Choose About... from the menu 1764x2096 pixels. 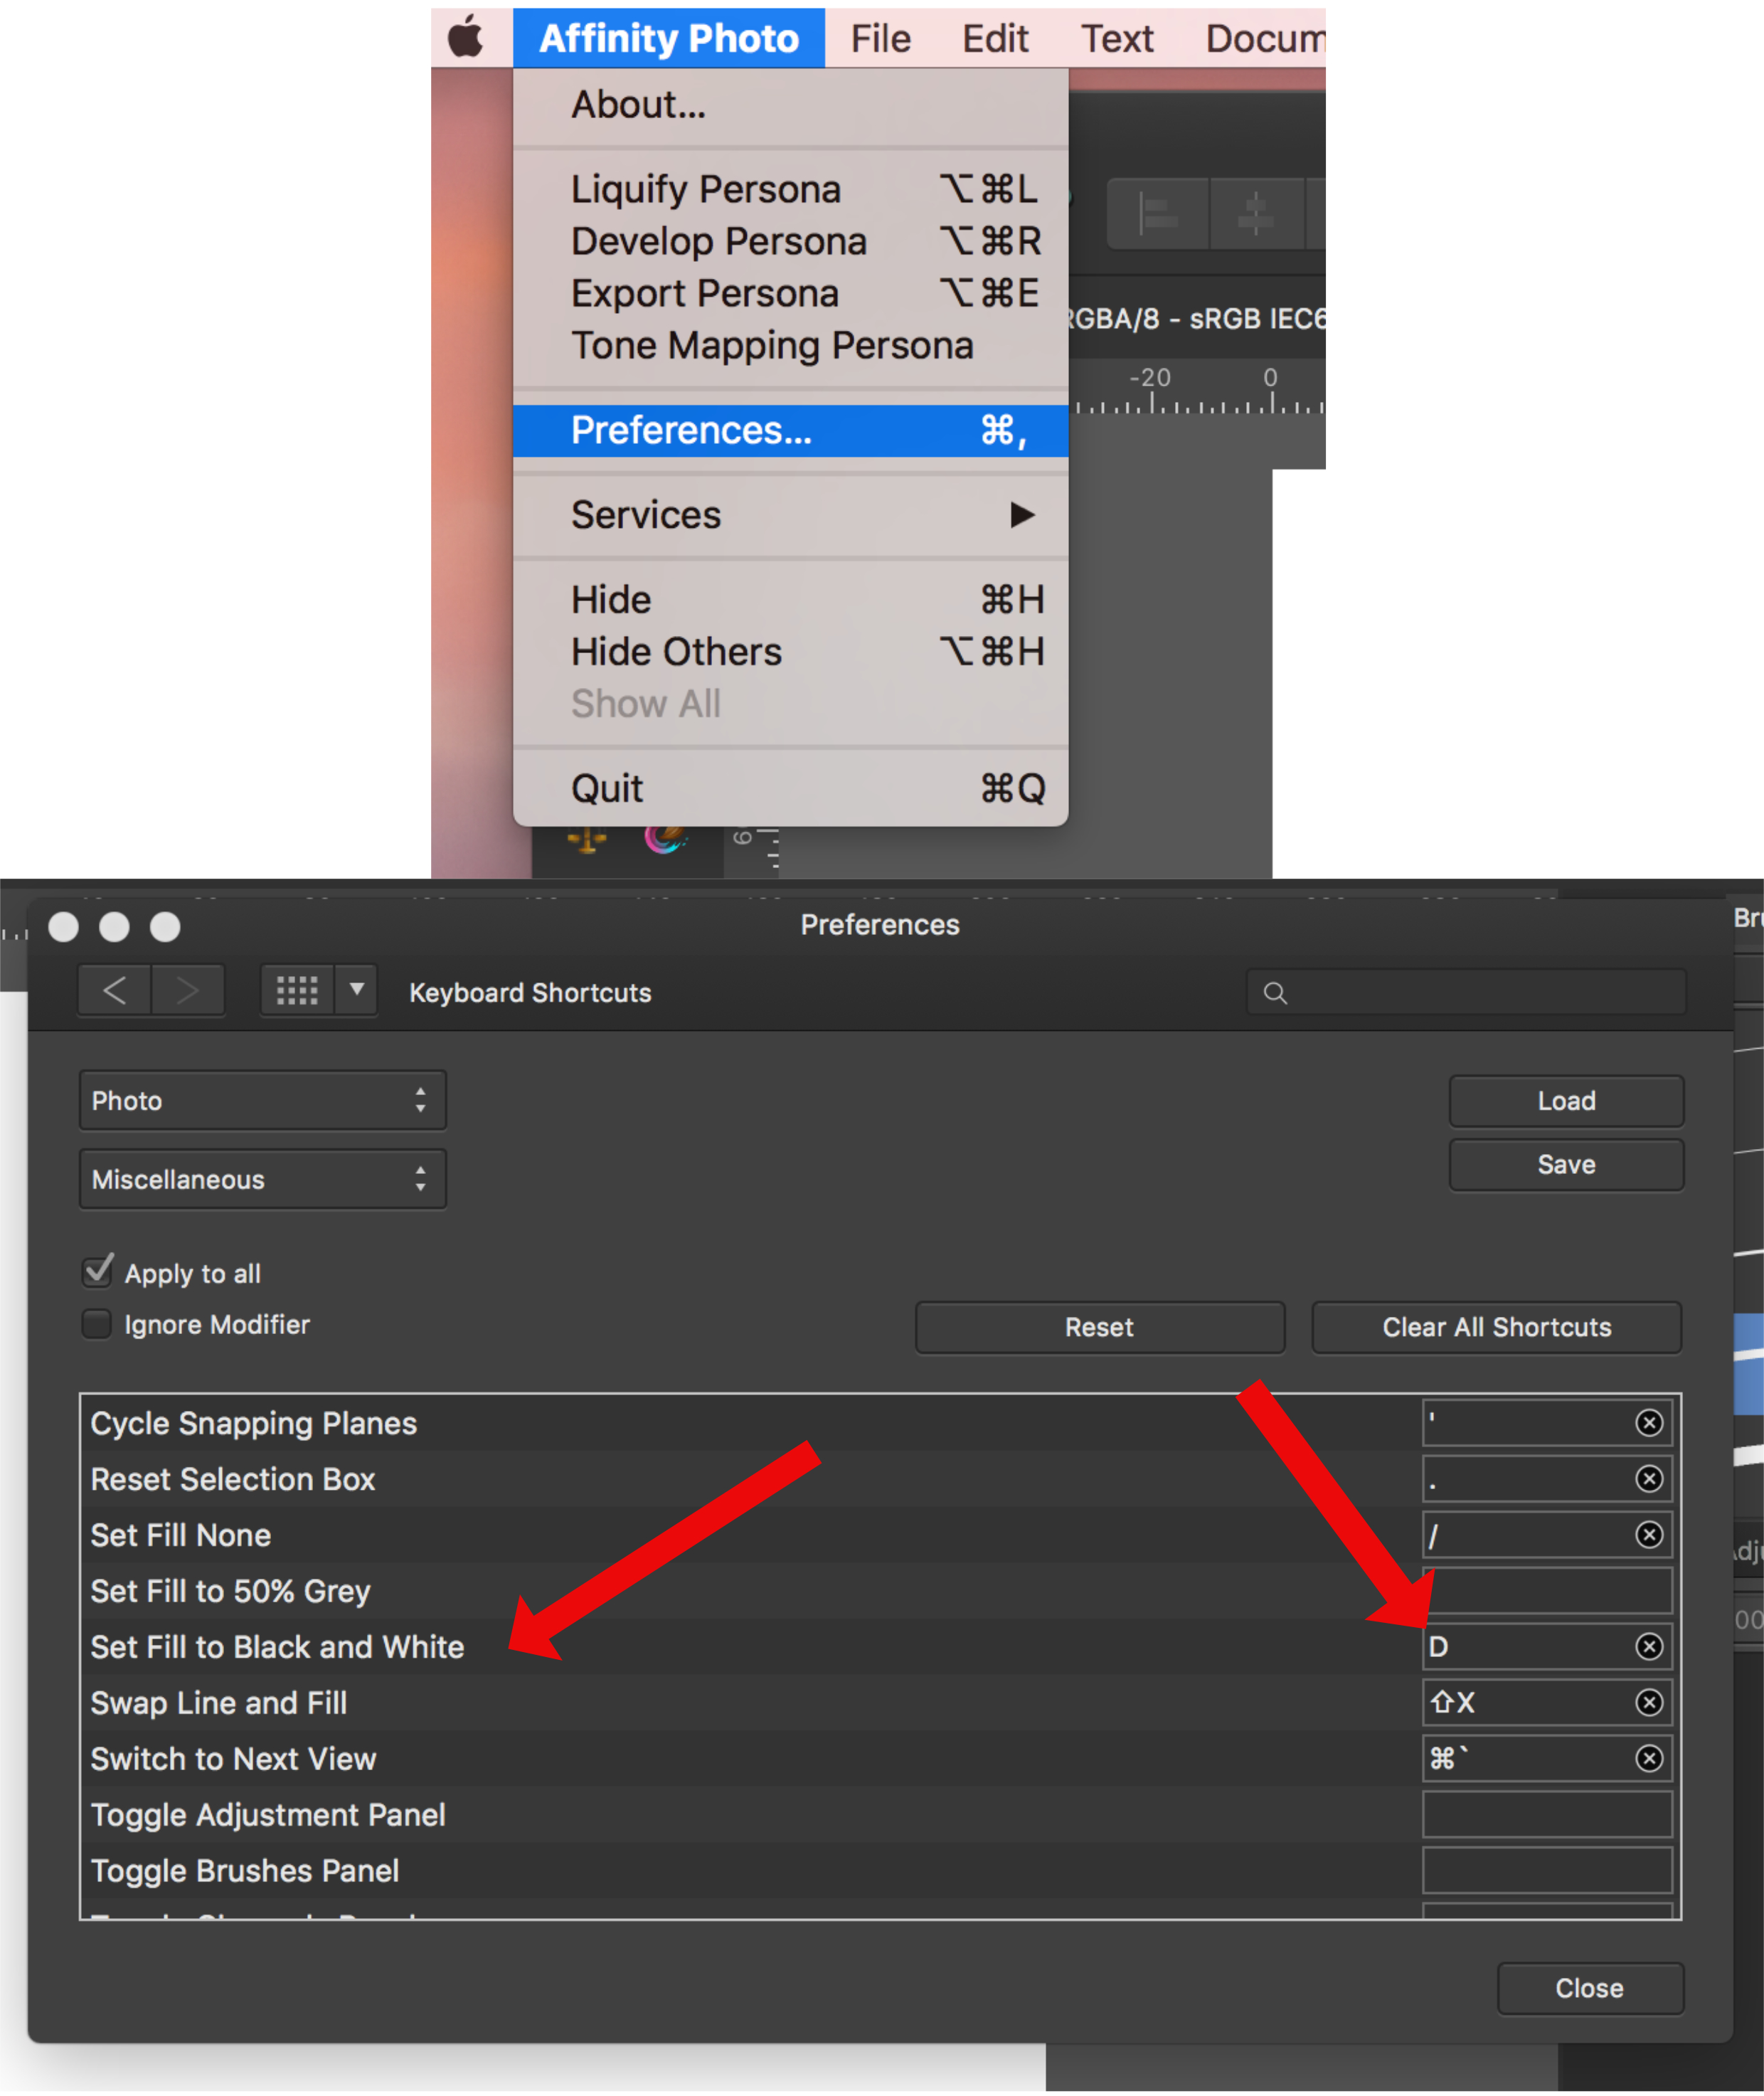click(791, 105)
